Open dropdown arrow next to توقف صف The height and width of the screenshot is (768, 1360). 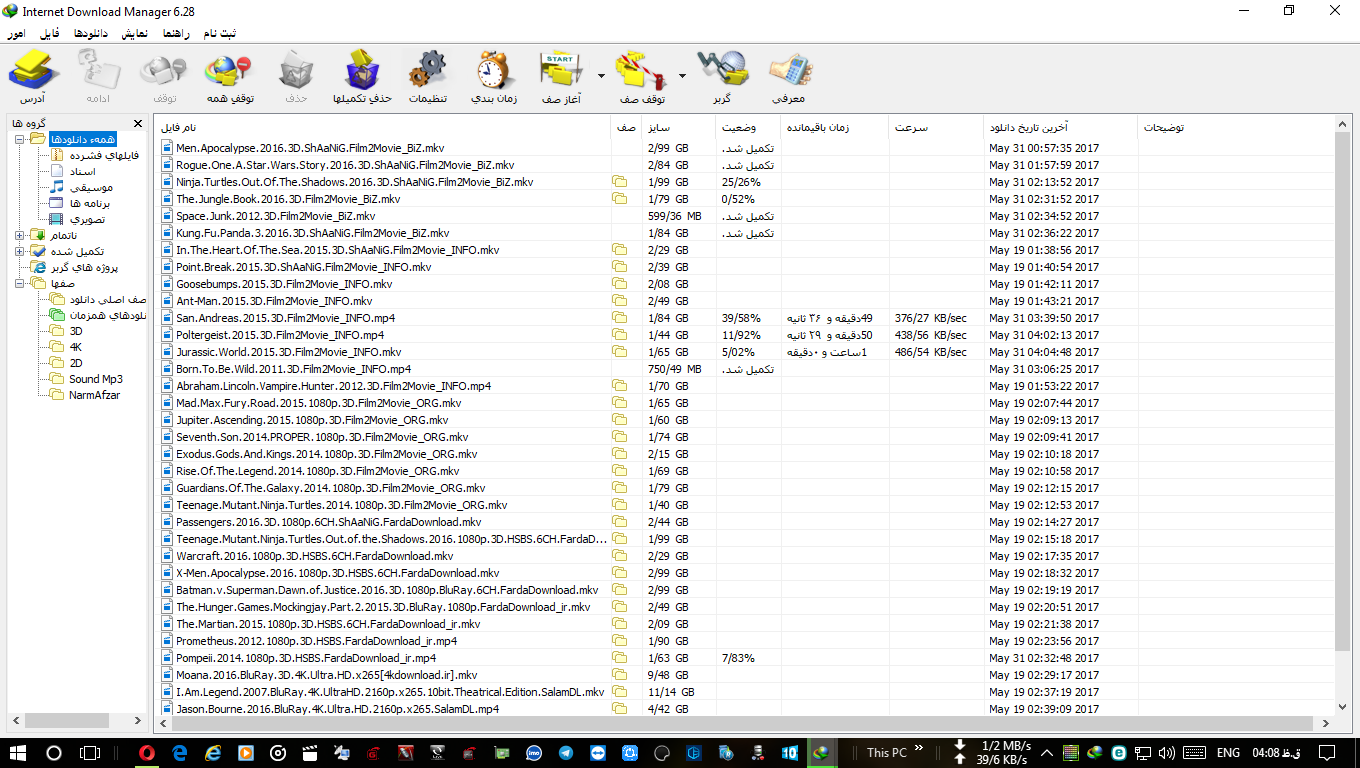tap(682, 75)
